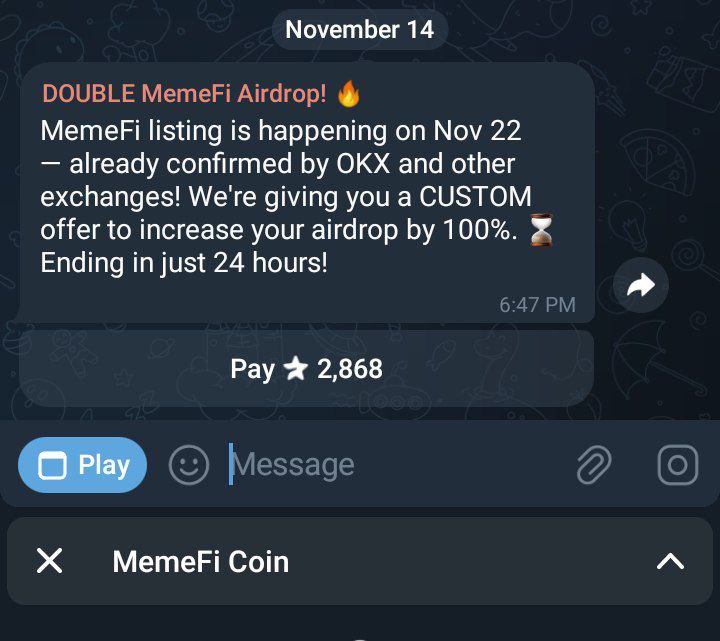This screenshot has height=641, width=720.
Task: Open the camera icon in message bar
Action: pyautogui.click(x=678, y=465)
